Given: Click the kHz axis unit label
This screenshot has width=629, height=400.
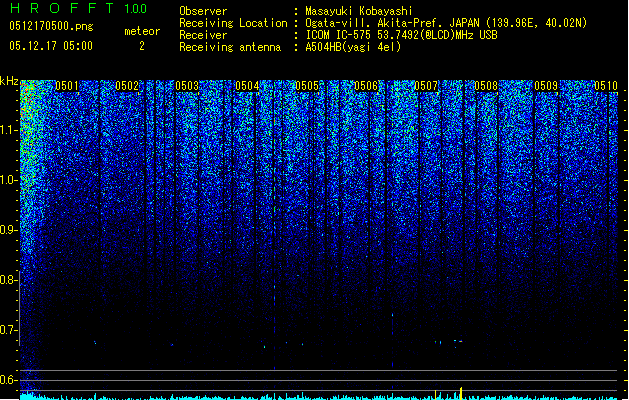Looking at the screenshot, I should (x=9, y=81).
